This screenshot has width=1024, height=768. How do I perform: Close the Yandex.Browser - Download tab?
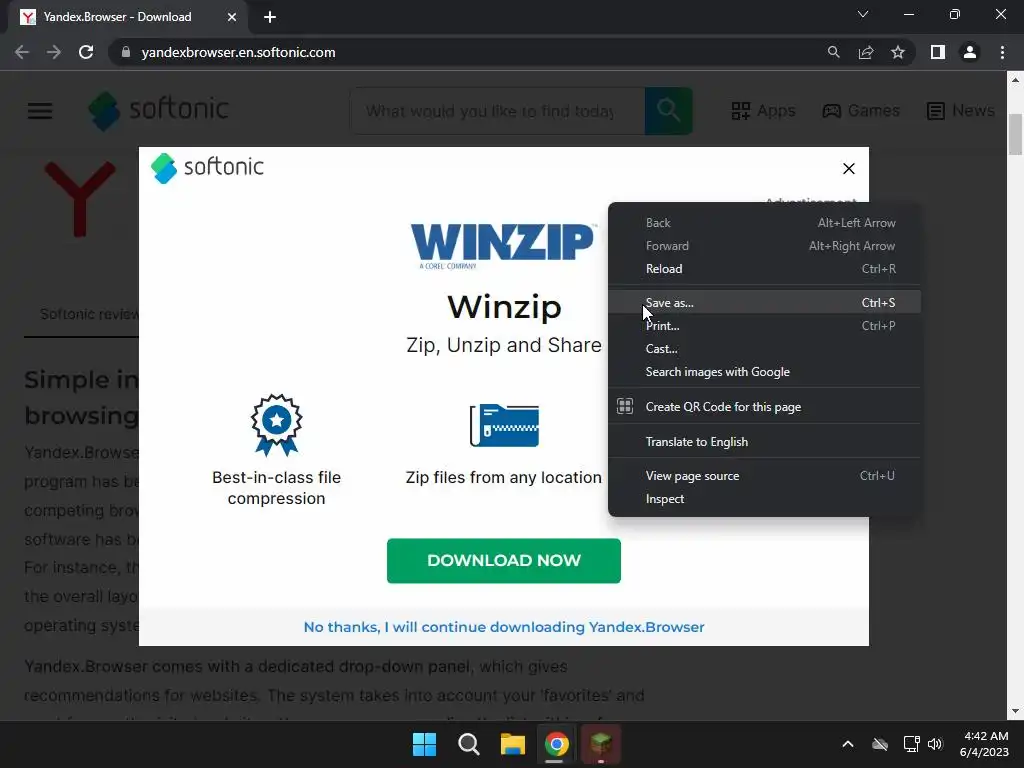tap(232, 17)
